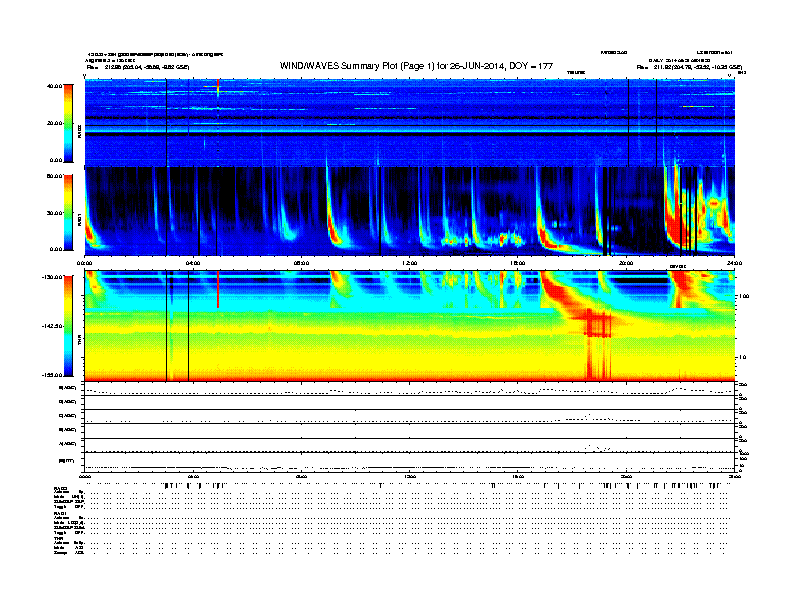Click the RAD1 vertical axis label
This screenshot has height=612, width=792.
coord(79,220)
